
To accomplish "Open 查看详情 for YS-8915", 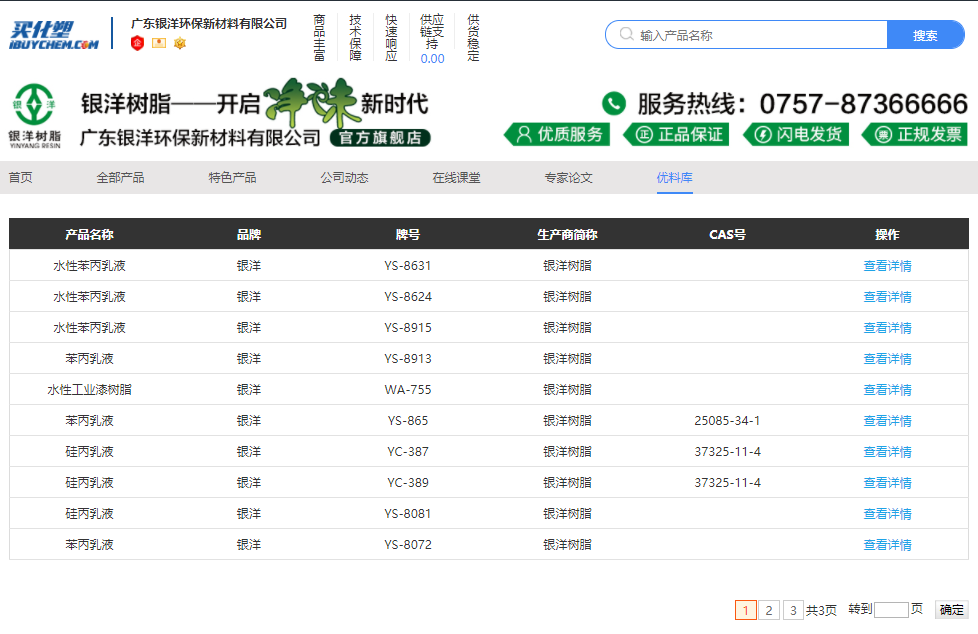I will pos(888,328).
